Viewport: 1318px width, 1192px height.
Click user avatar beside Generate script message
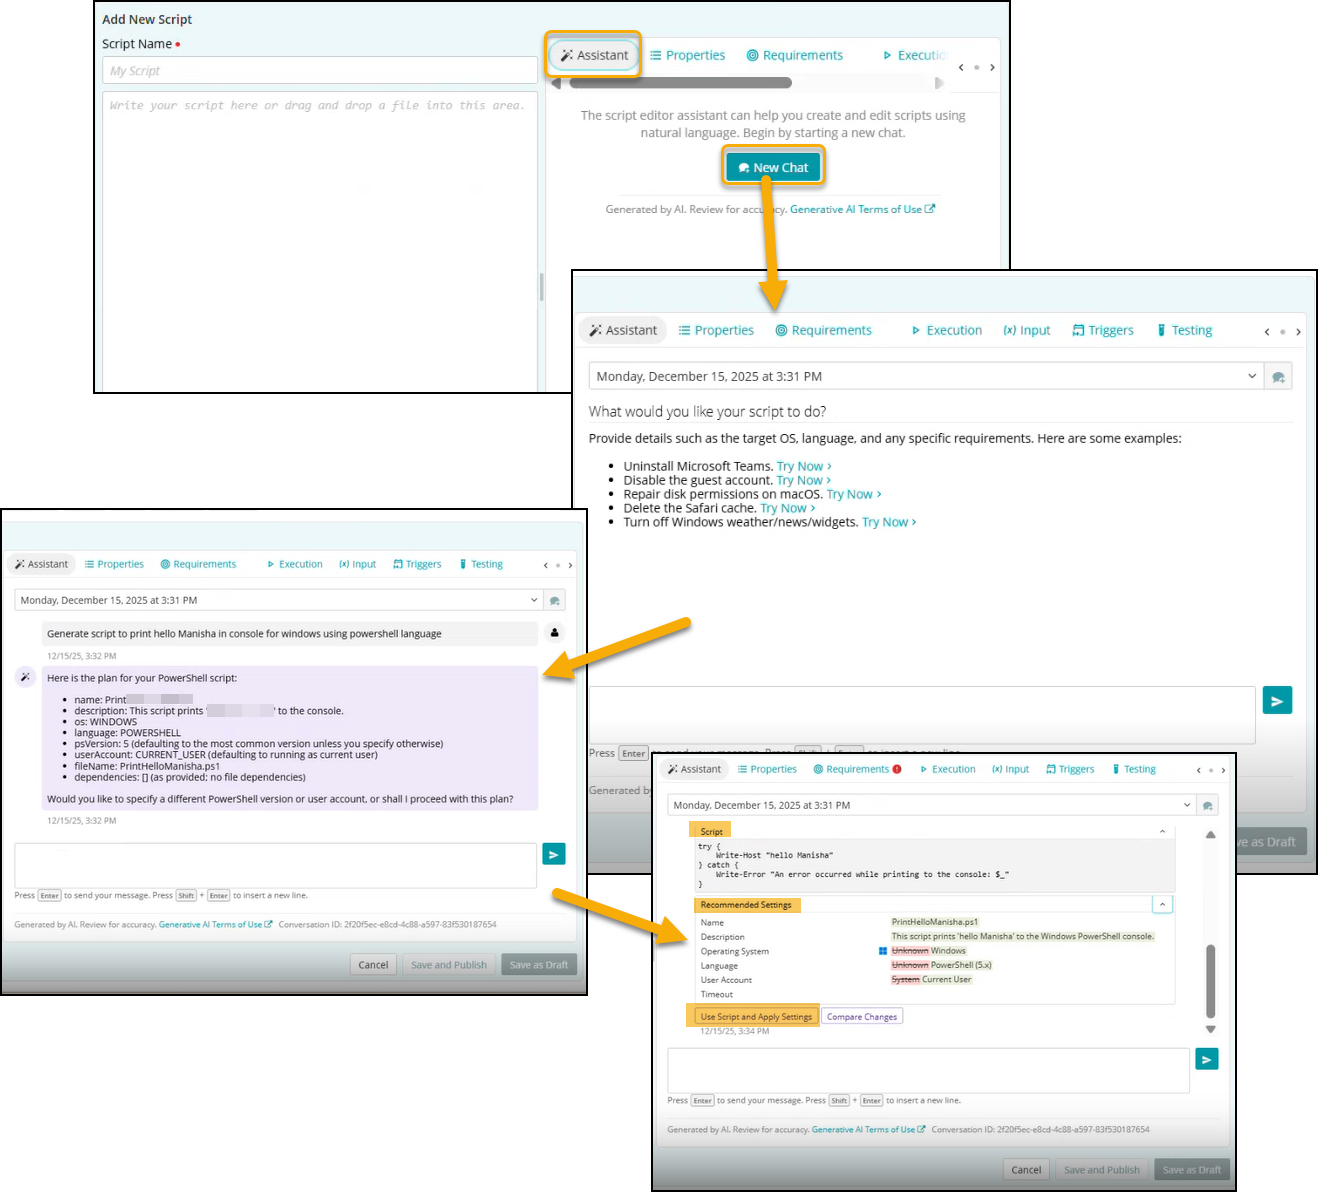555,632
